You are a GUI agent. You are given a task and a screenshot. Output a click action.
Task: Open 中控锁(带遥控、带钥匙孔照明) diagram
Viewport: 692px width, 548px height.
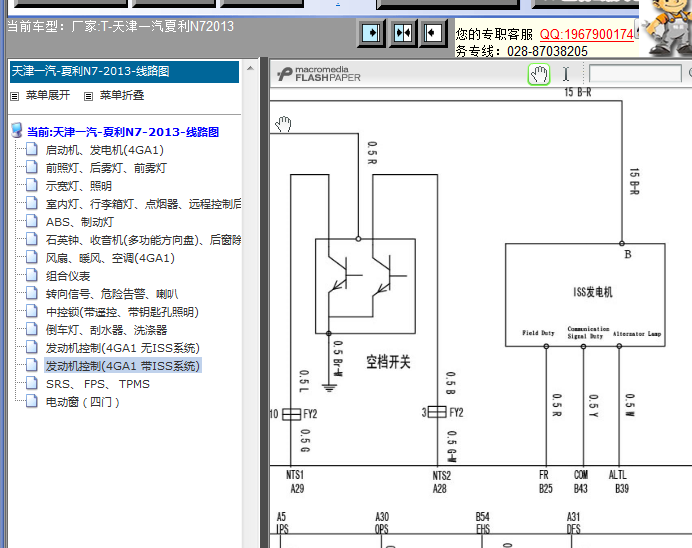[x=122, y=312]
